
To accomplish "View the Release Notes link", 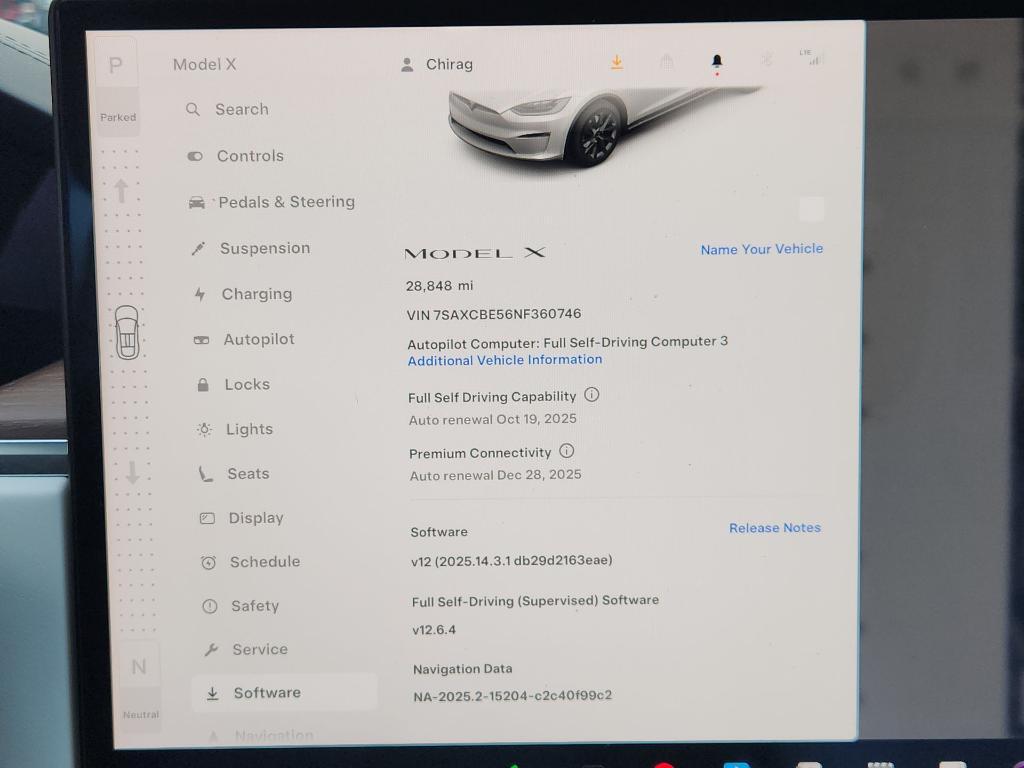I will (x=774, y=528).
